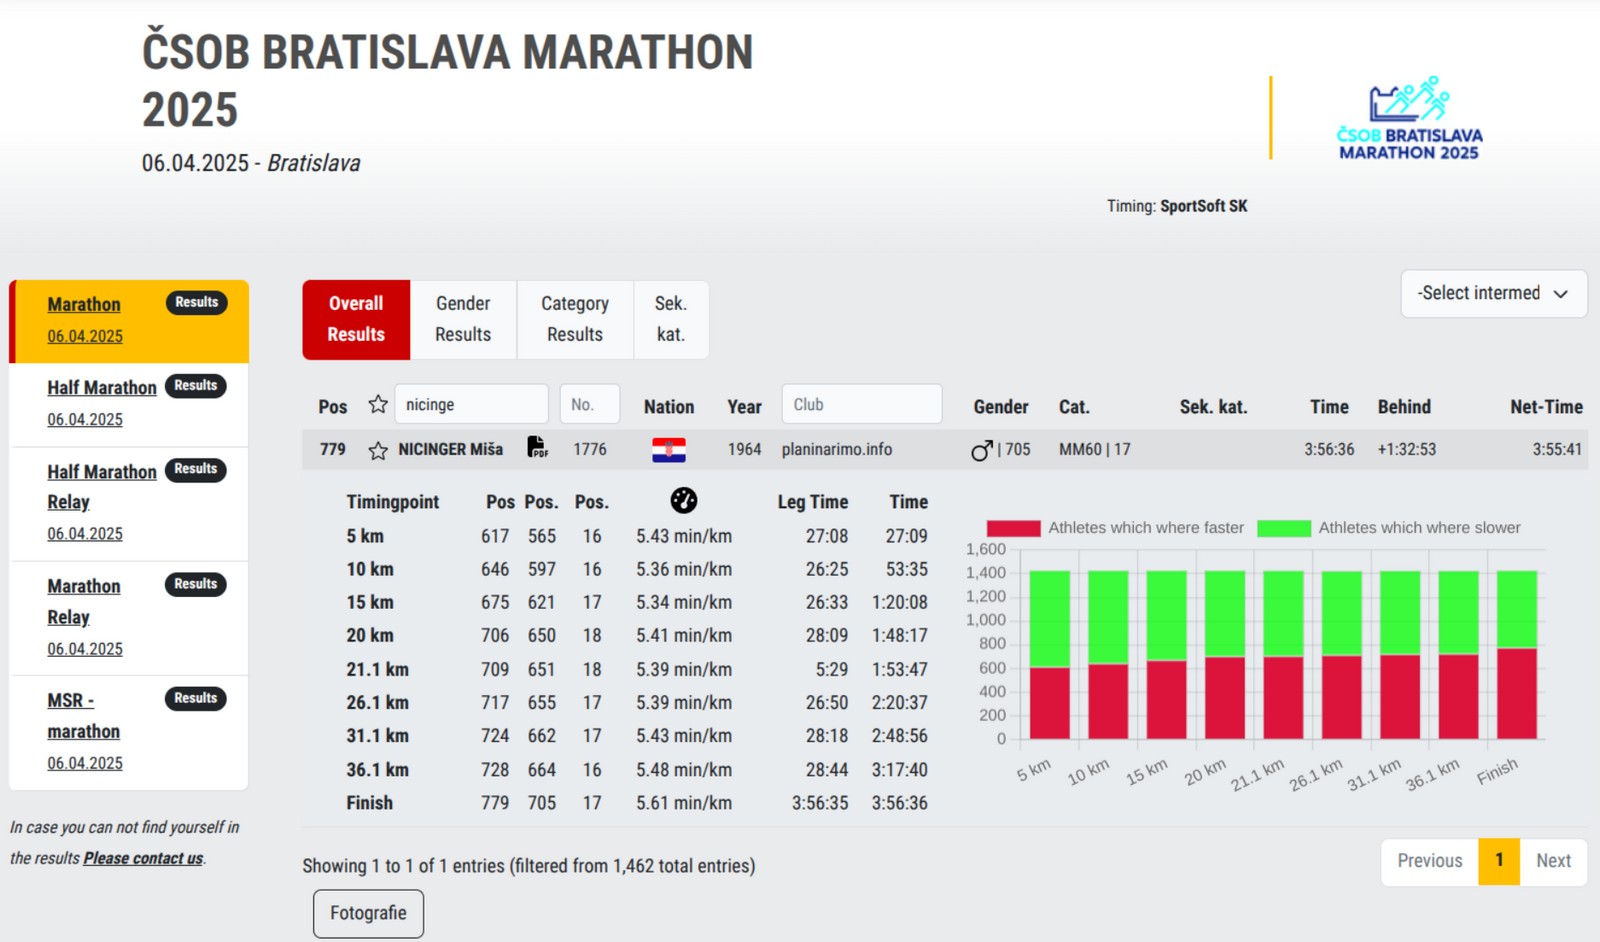Open Half Marathon Relay race link
Viewport: 1600px width, 942px height.
[x=102, y=487]
